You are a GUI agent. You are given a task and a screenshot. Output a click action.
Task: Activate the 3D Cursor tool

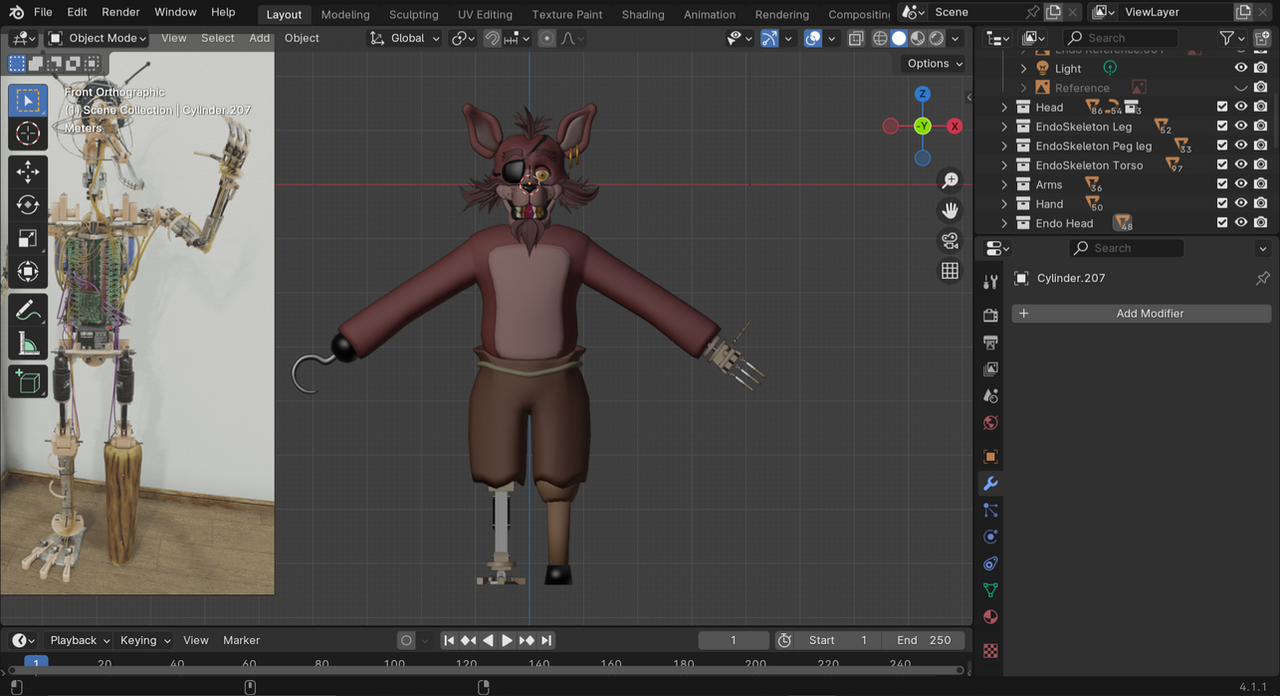click(x=28, y=133)
